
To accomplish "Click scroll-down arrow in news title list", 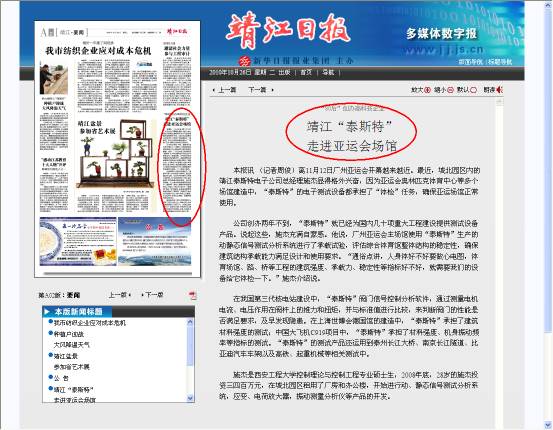I will pos(190,398).
